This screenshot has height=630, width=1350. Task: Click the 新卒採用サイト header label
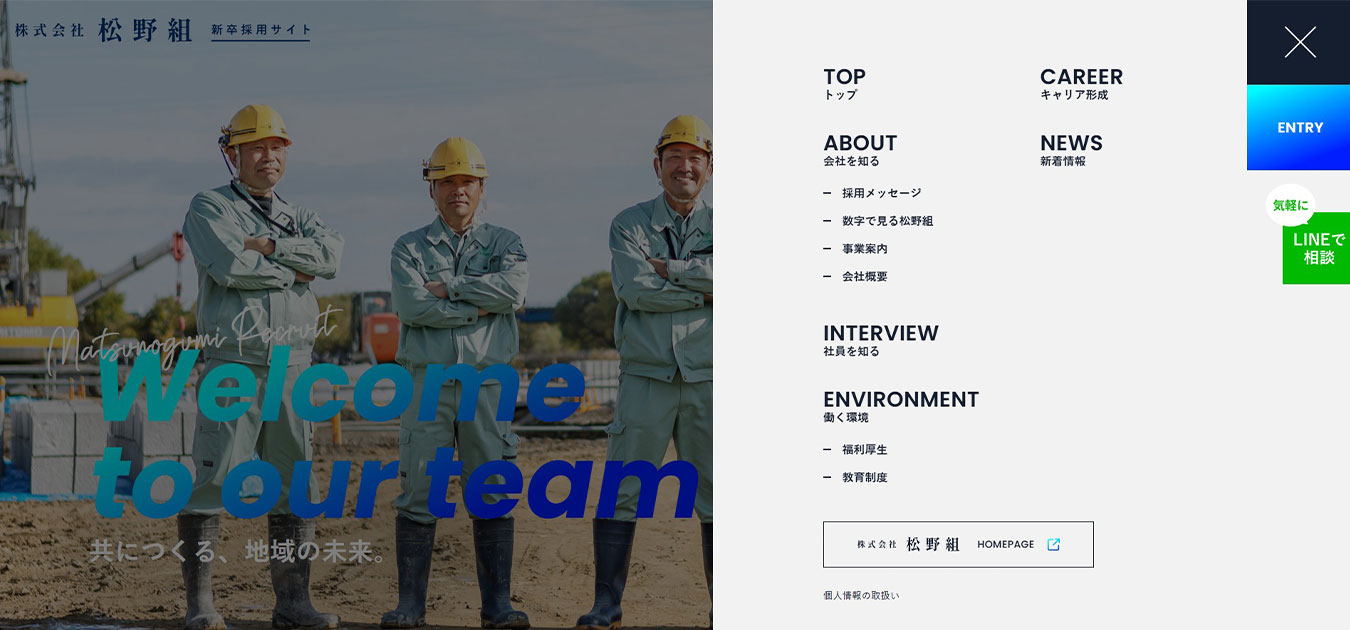pos(260,31)
